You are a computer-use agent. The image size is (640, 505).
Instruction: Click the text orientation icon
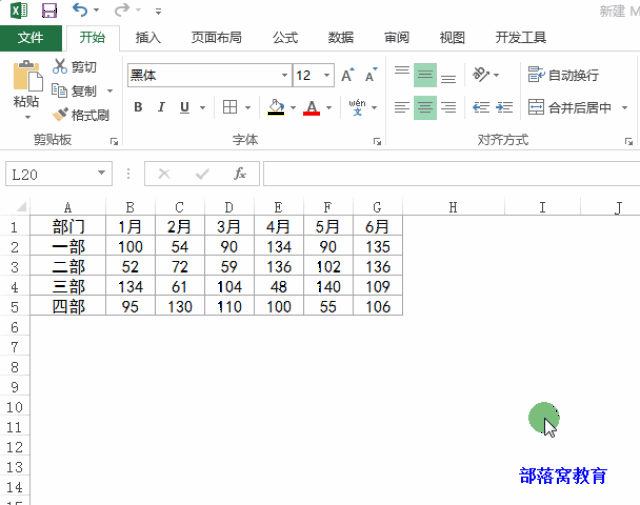(x=481, y=75)
